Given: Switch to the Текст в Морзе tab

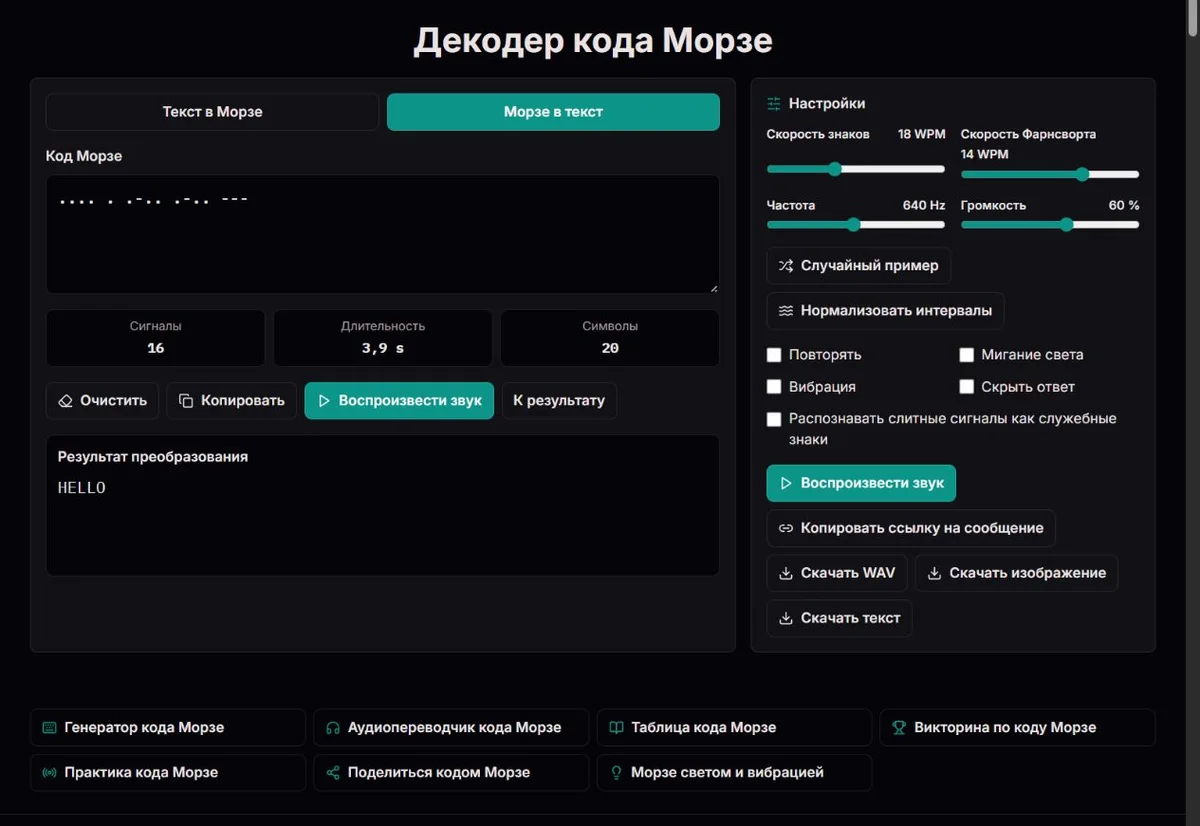Looking at the screenshot, I should [x=212, y=112].
